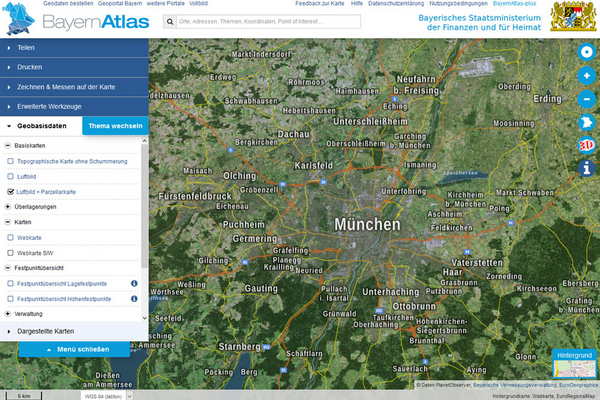Viewport: 600px width, 400px height.
Task: Click the Ottobrunn label on map
Action: tap(414, 307)
